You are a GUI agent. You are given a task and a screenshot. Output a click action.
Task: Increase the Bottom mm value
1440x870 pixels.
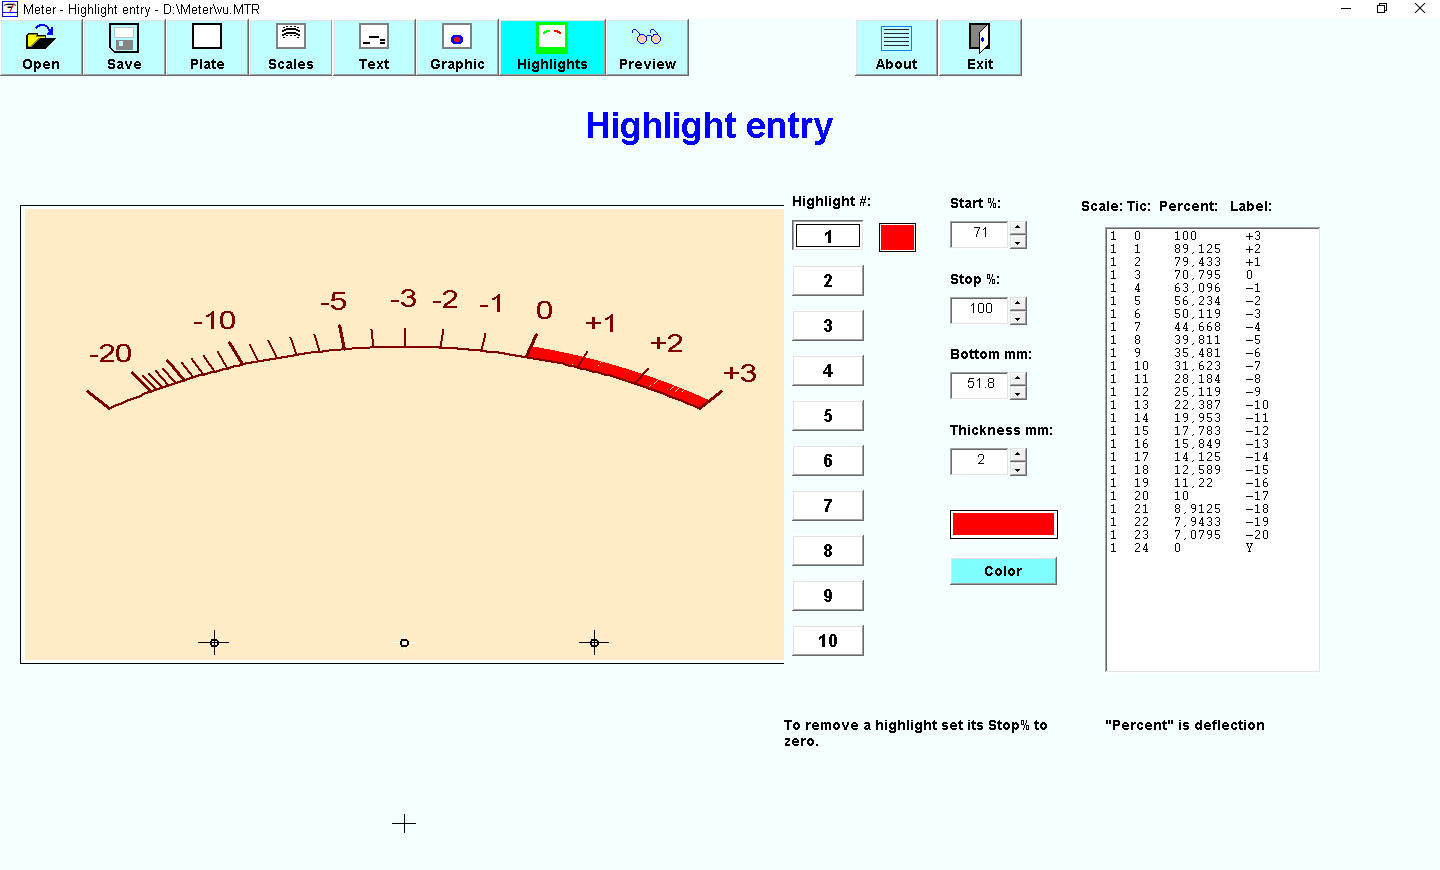1018,379
